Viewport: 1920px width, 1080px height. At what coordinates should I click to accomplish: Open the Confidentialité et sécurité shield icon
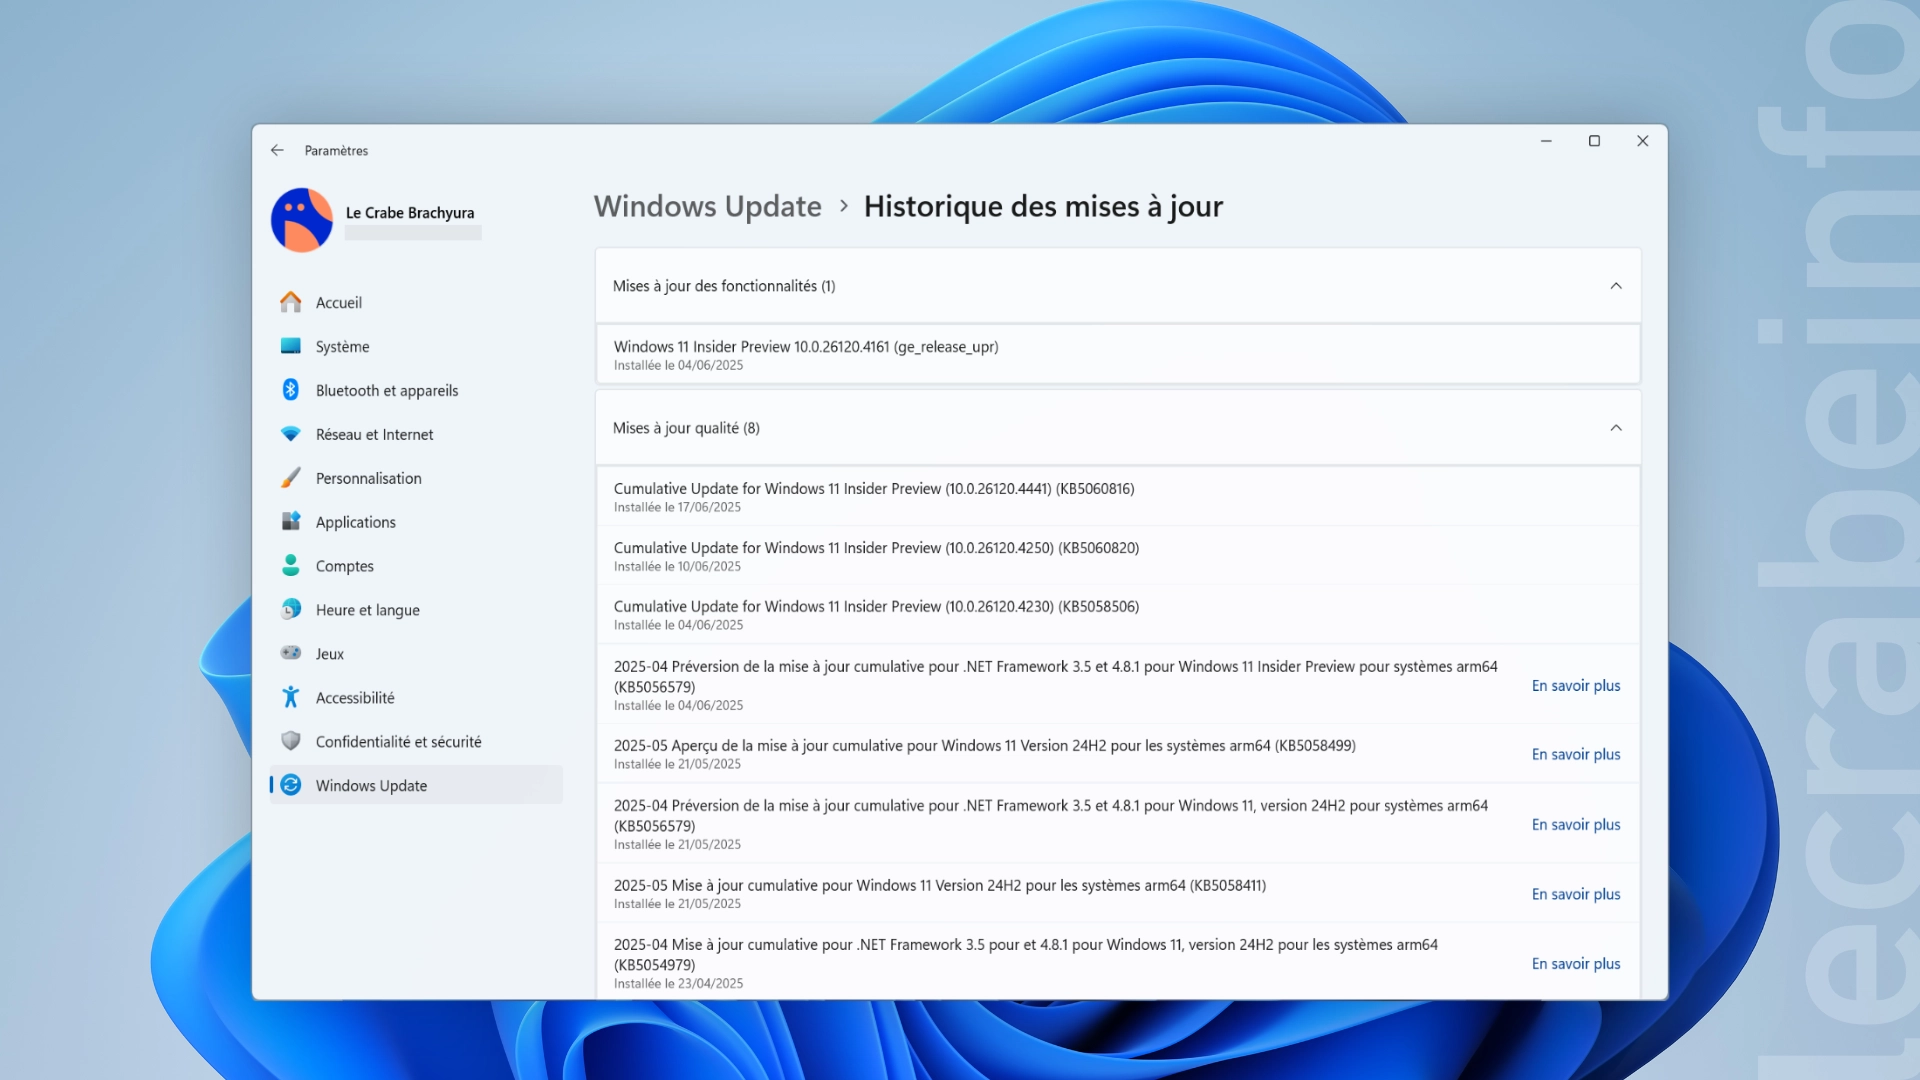[290, 741]
